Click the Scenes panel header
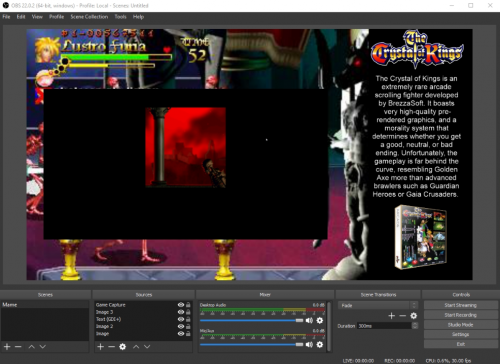 [45, 295]
